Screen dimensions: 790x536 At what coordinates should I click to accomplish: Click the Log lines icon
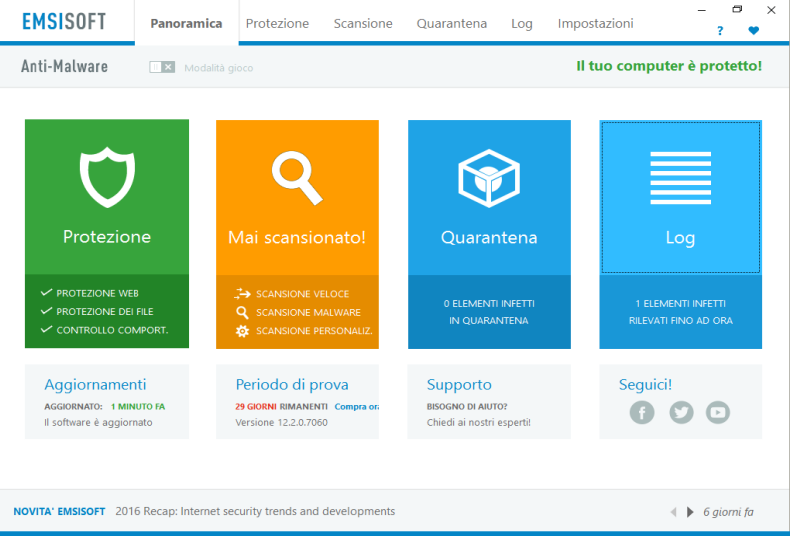[x=680, y=178]
